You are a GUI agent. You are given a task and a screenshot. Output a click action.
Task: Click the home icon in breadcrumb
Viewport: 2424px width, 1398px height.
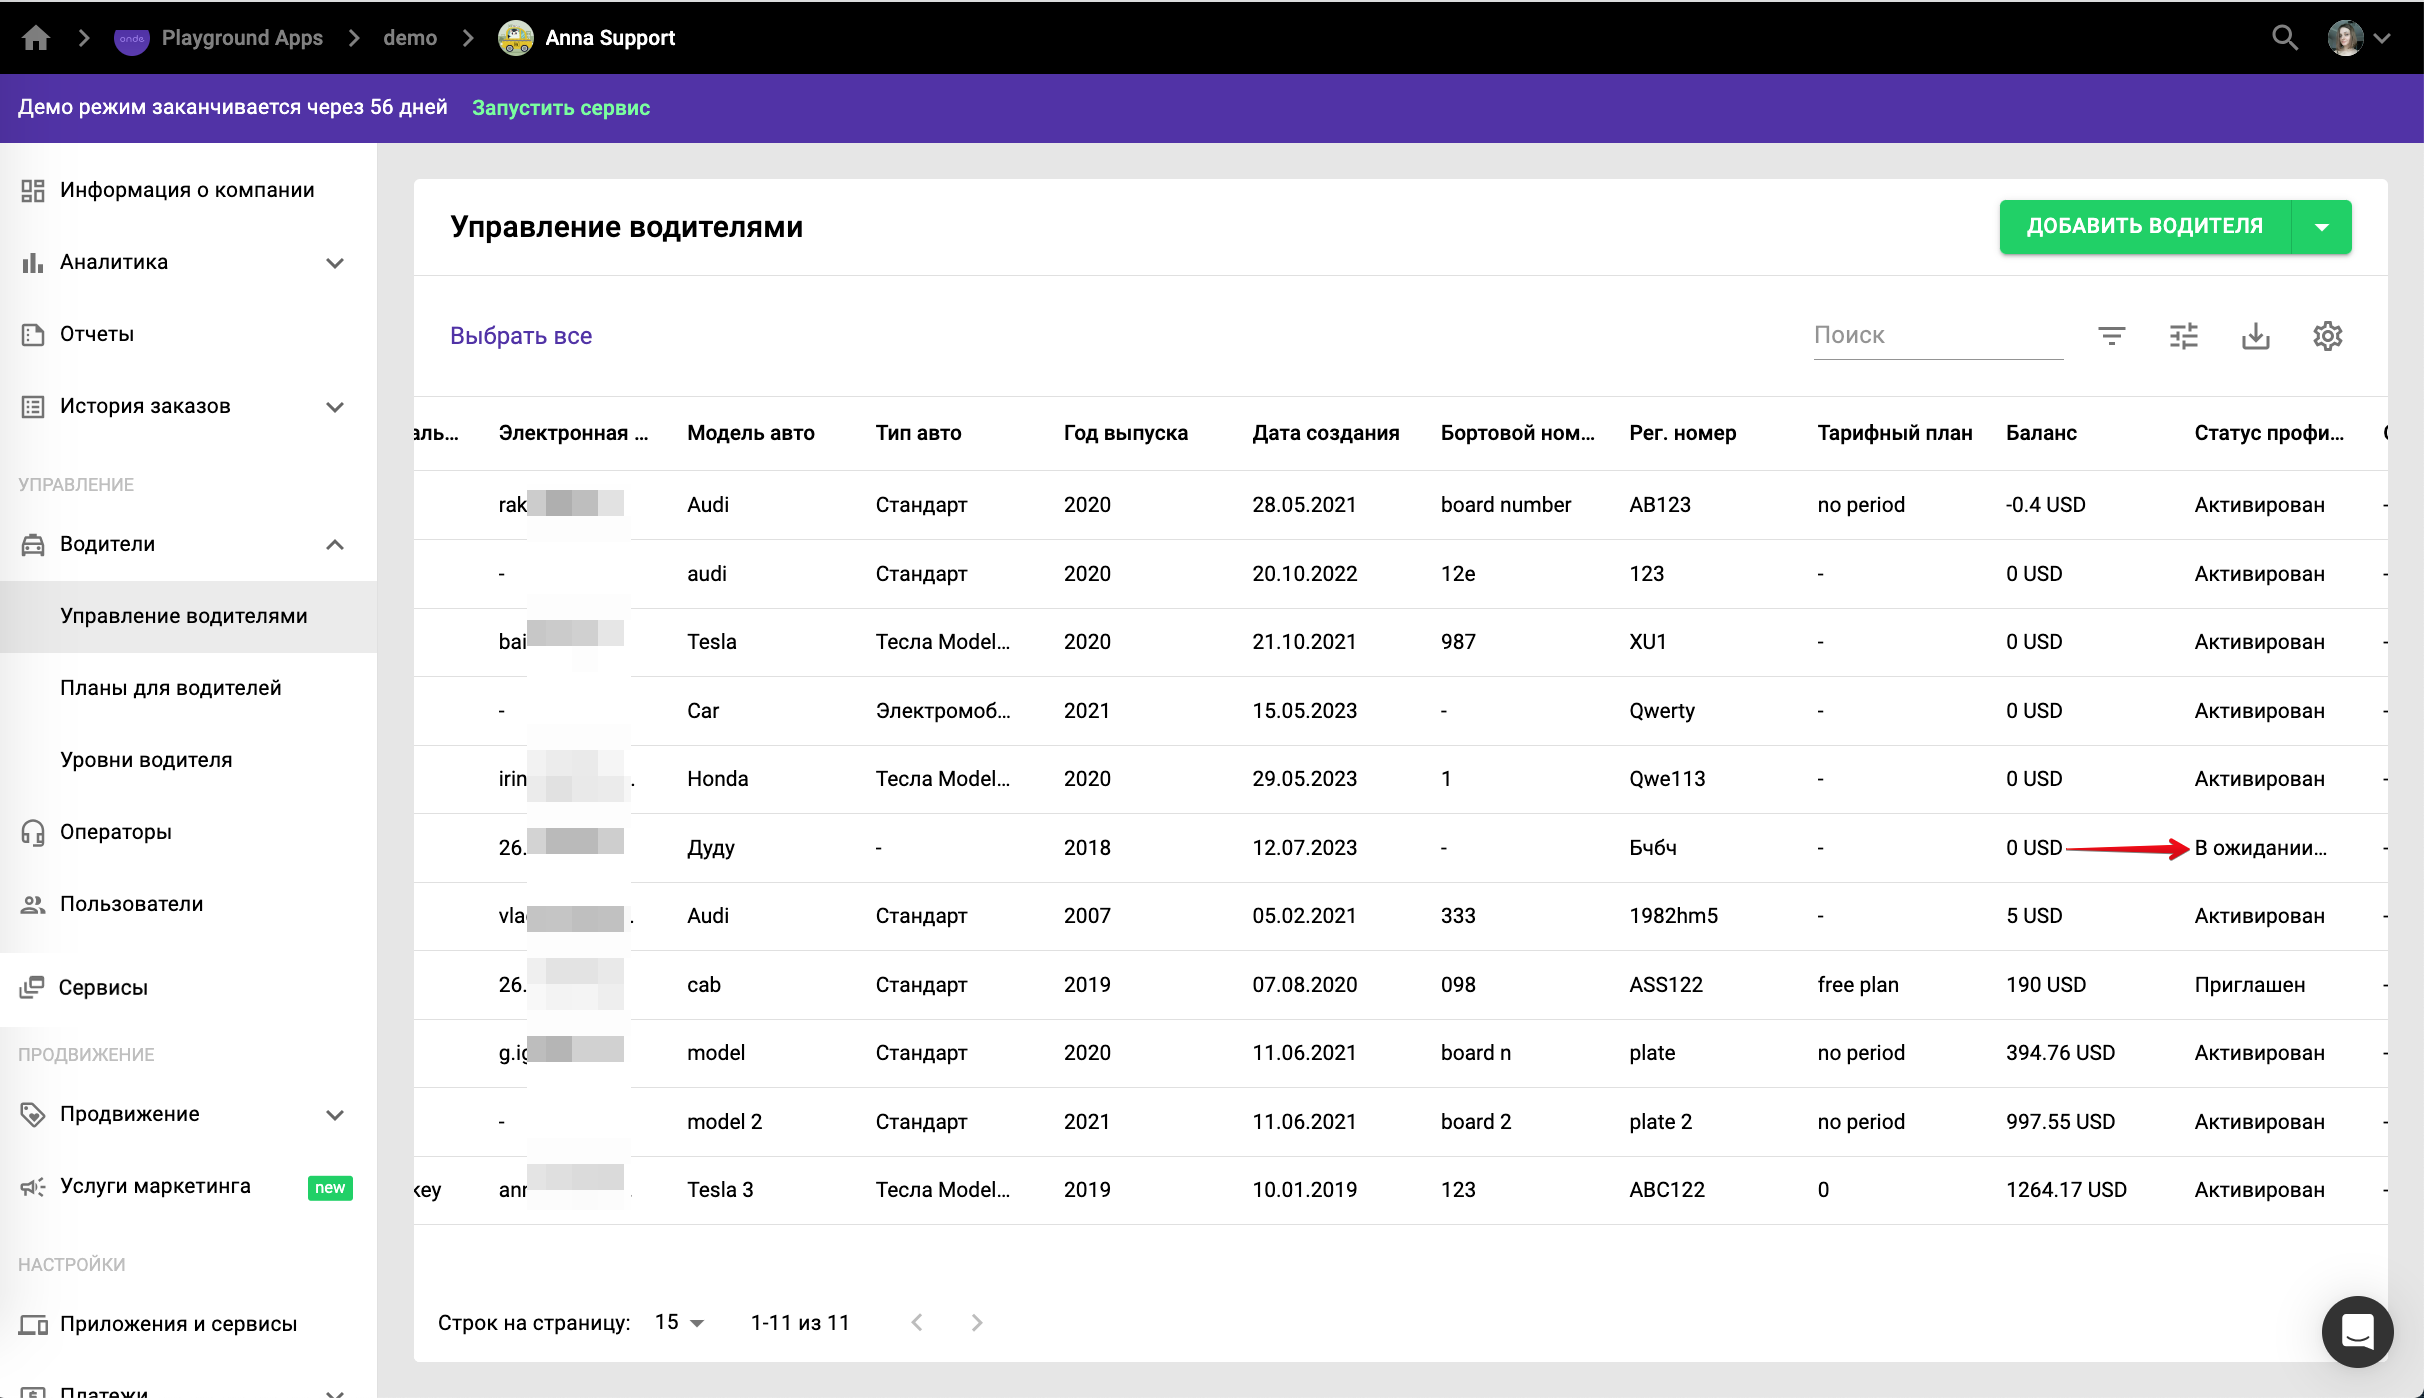pyautogui.click(x=36, y=38)
